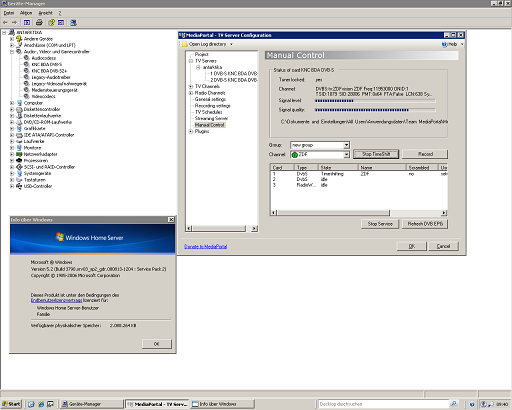Expand the Andere Geräte node

[12, 39]
